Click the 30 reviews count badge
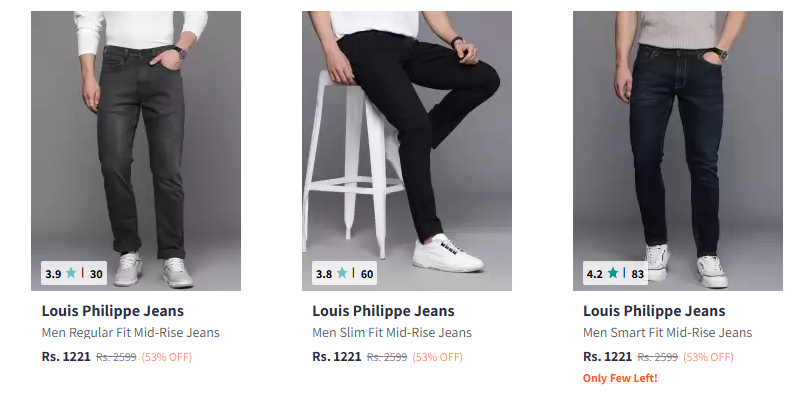 (x=96, y=274)
